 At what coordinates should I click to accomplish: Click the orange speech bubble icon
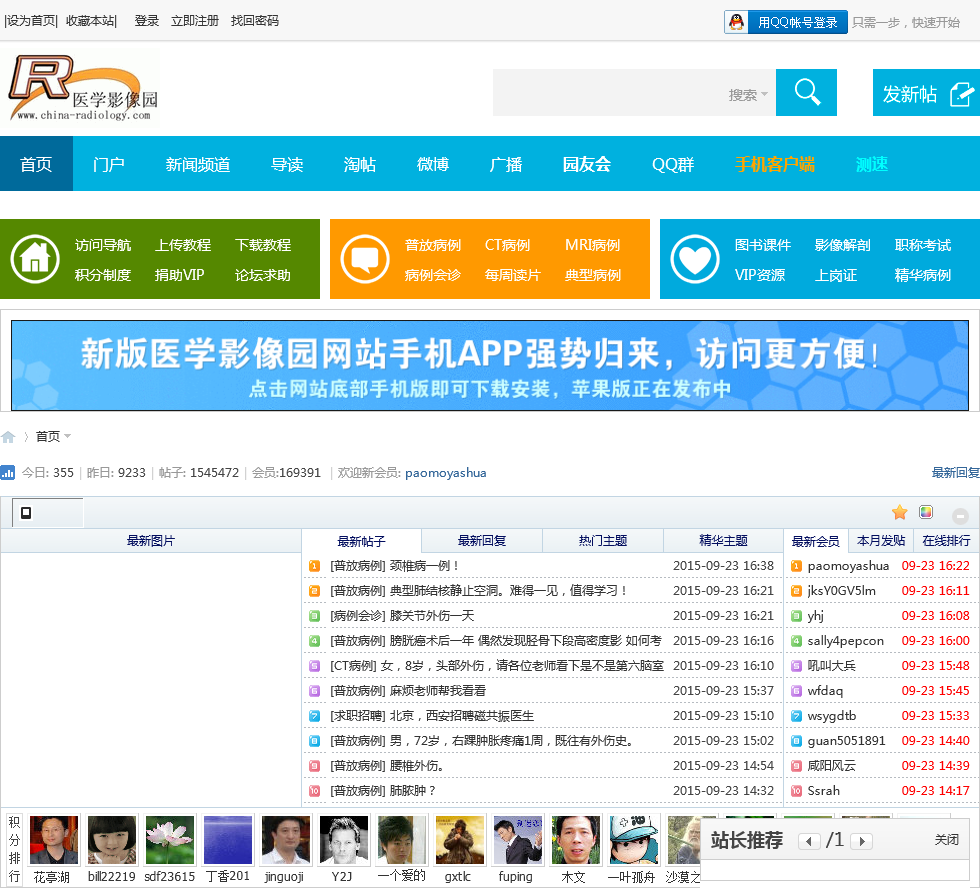coord(365,259)
